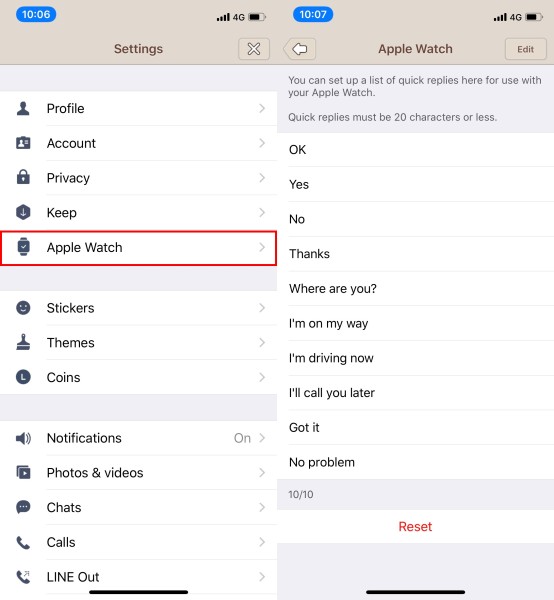The height and width of the screenshot is (600, 554).
Task: Open Privacy via its chevron
Action: click(x=262, y=178)
